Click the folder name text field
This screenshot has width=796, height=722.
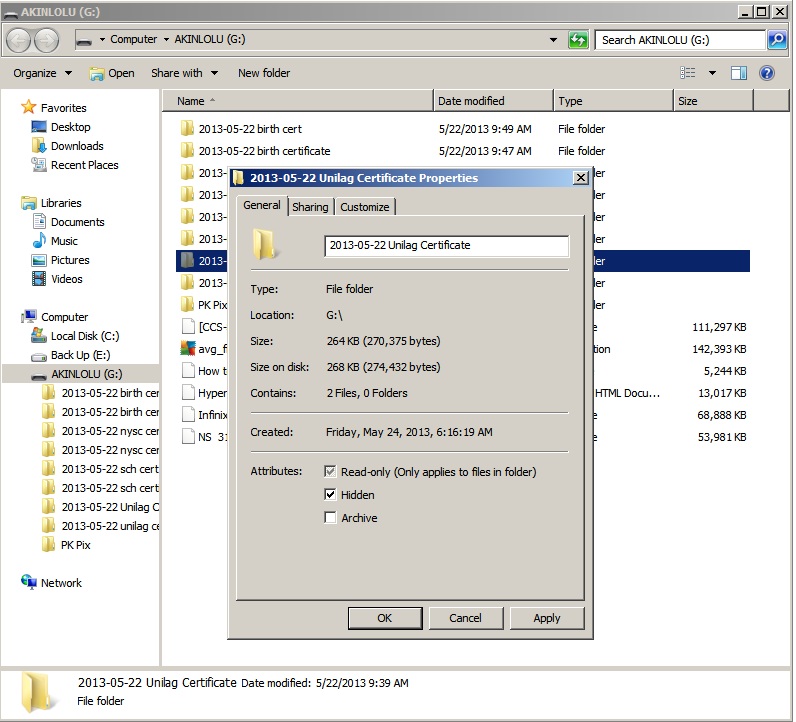coord(446,246)
